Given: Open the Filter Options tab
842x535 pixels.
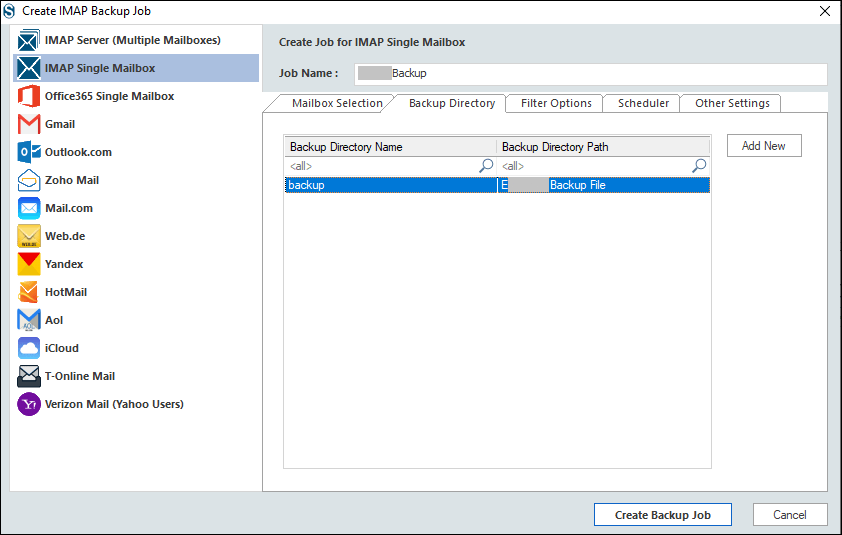Looking at the screenshot, I should [x=556, y=103].
